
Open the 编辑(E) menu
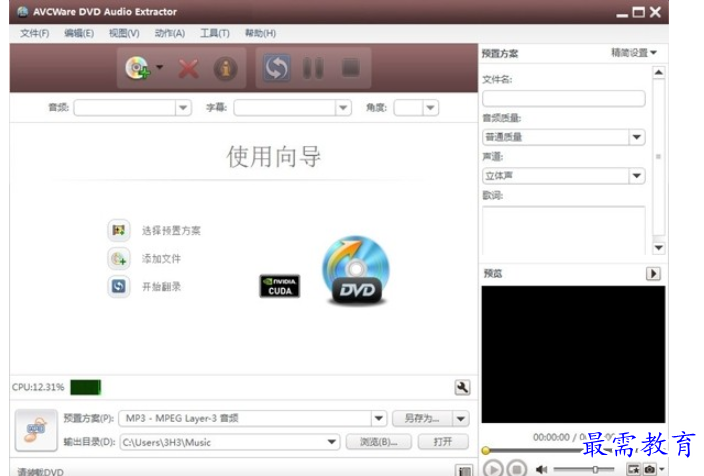coord(79,33)
